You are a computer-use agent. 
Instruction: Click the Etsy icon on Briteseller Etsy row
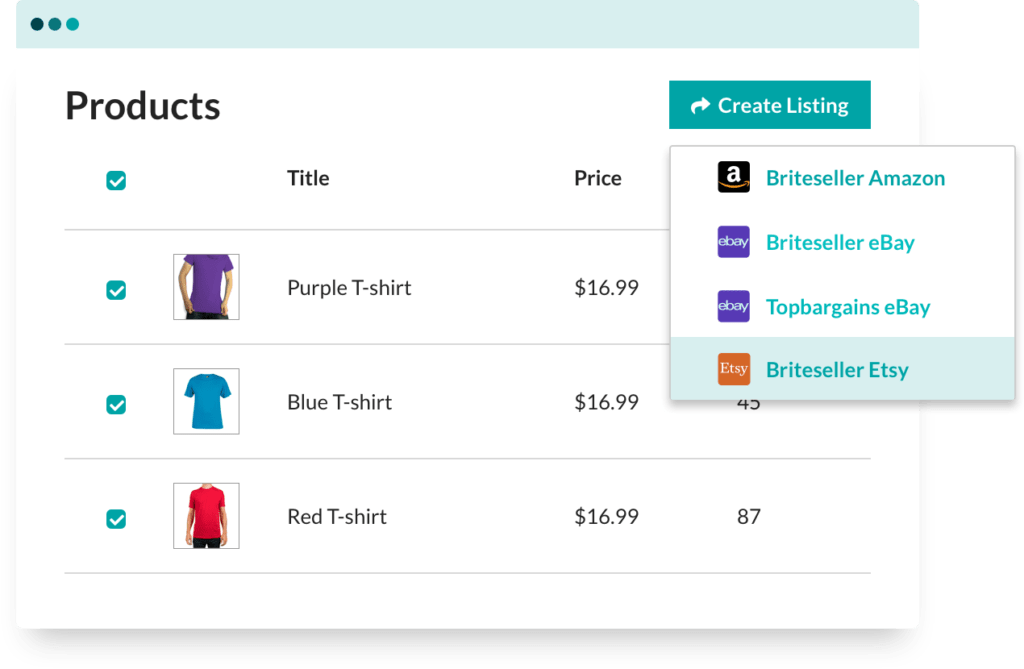(733, 369)
